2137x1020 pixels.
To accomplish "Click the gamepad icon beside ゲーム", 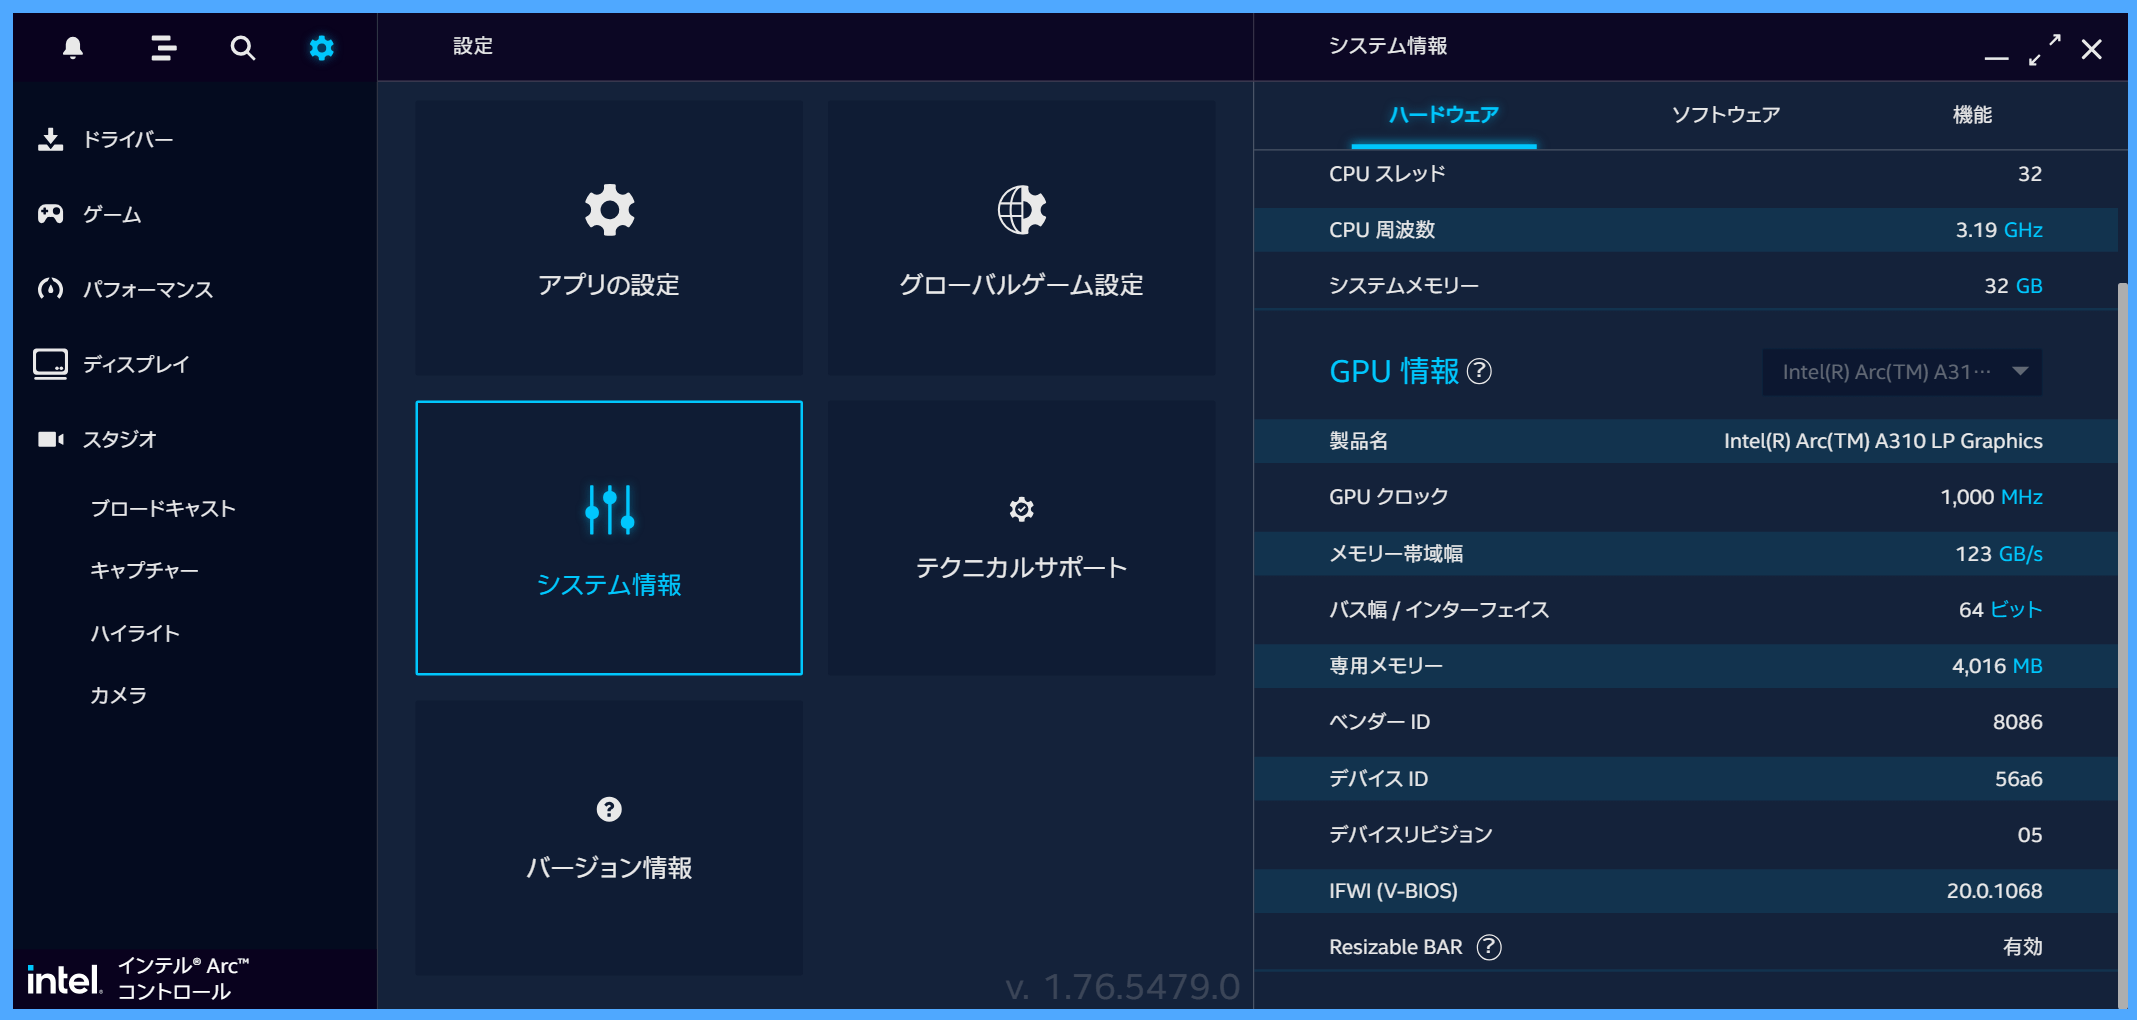I will pos(50,214).
